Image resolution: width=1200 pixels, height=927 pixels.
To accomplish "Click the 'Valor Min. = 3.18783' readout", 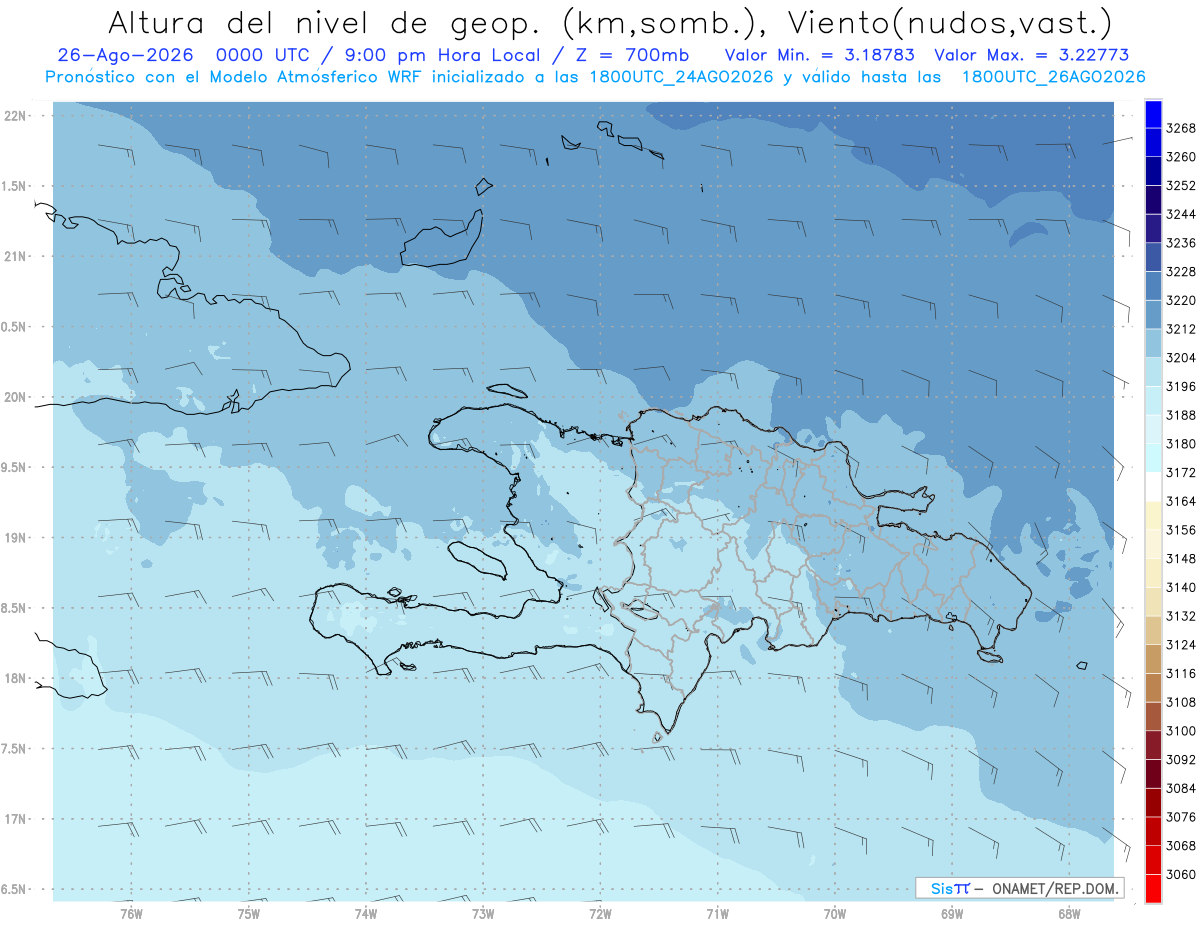I will pos(819,55).
